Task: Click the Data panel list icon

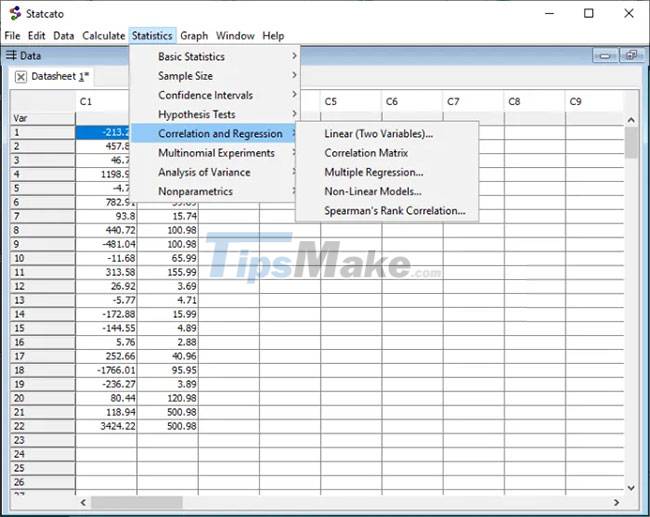Action: (x=11, y=55)
